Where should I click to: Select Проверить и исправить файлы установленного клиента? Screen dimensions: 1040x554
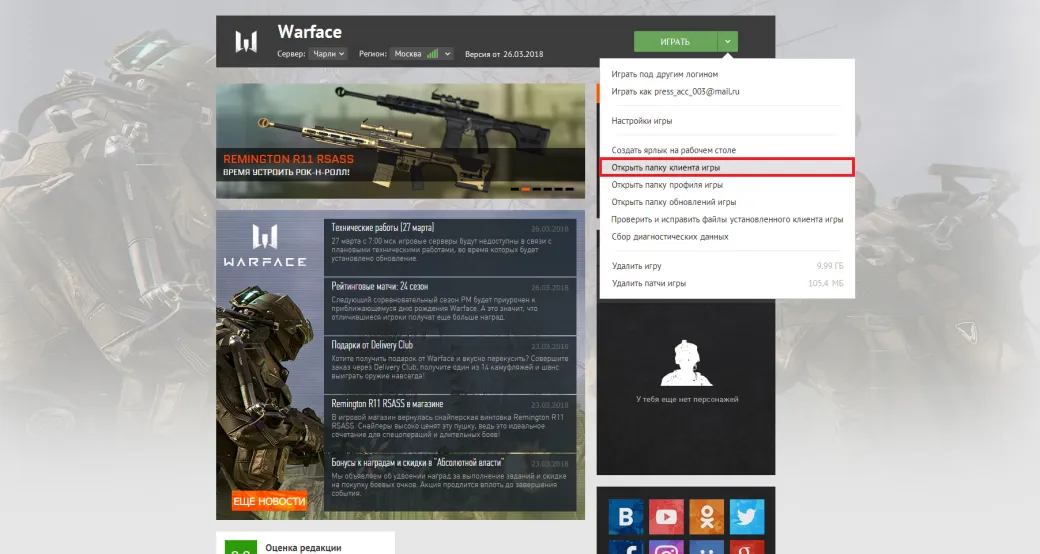727,219
